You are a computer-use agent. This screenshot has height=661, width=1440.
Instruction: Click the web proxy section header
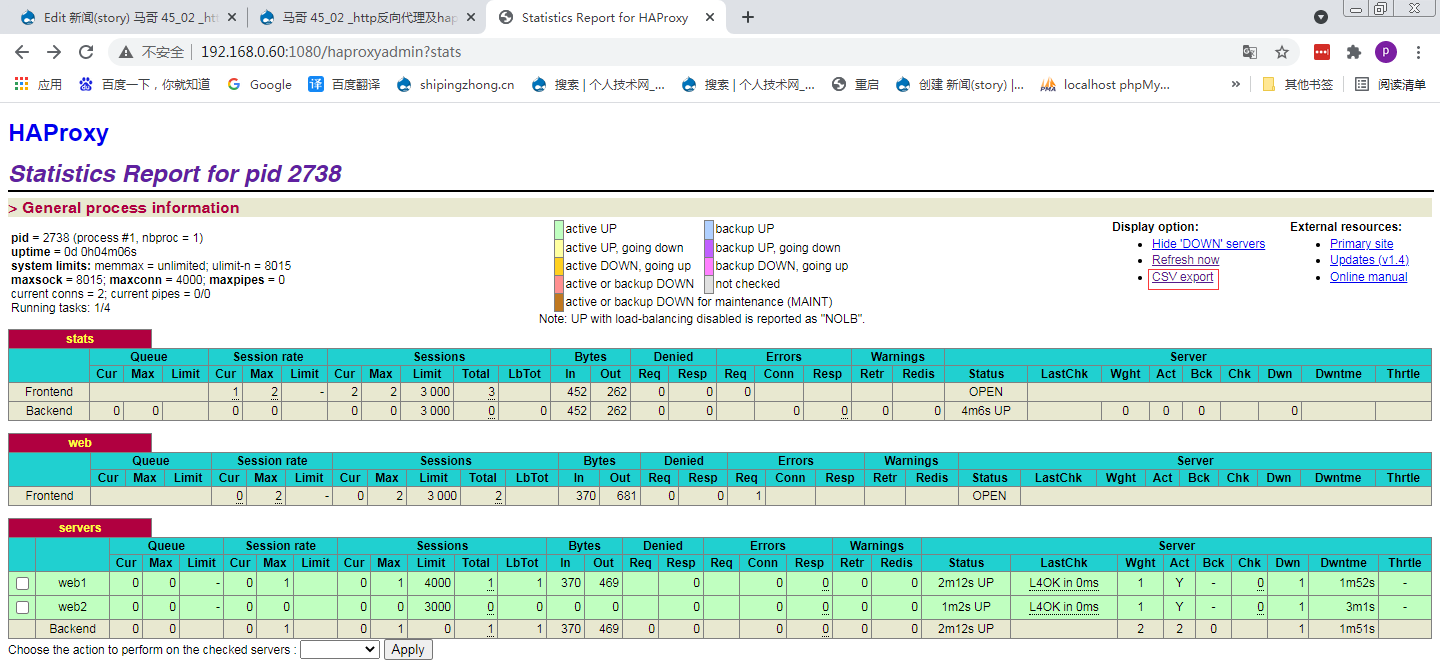(80, 443)
